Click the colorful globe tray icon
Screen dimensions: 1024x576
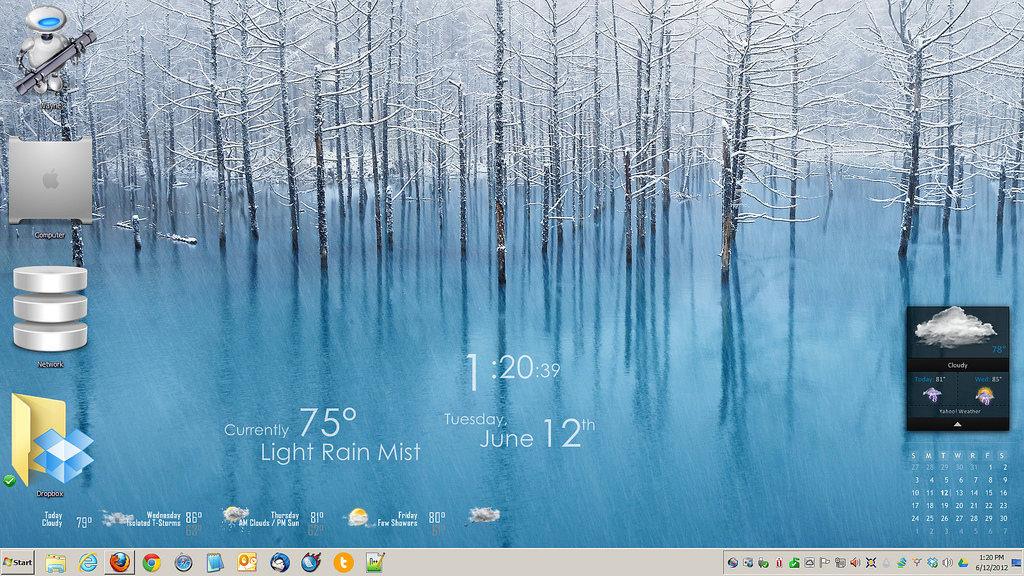733,563
